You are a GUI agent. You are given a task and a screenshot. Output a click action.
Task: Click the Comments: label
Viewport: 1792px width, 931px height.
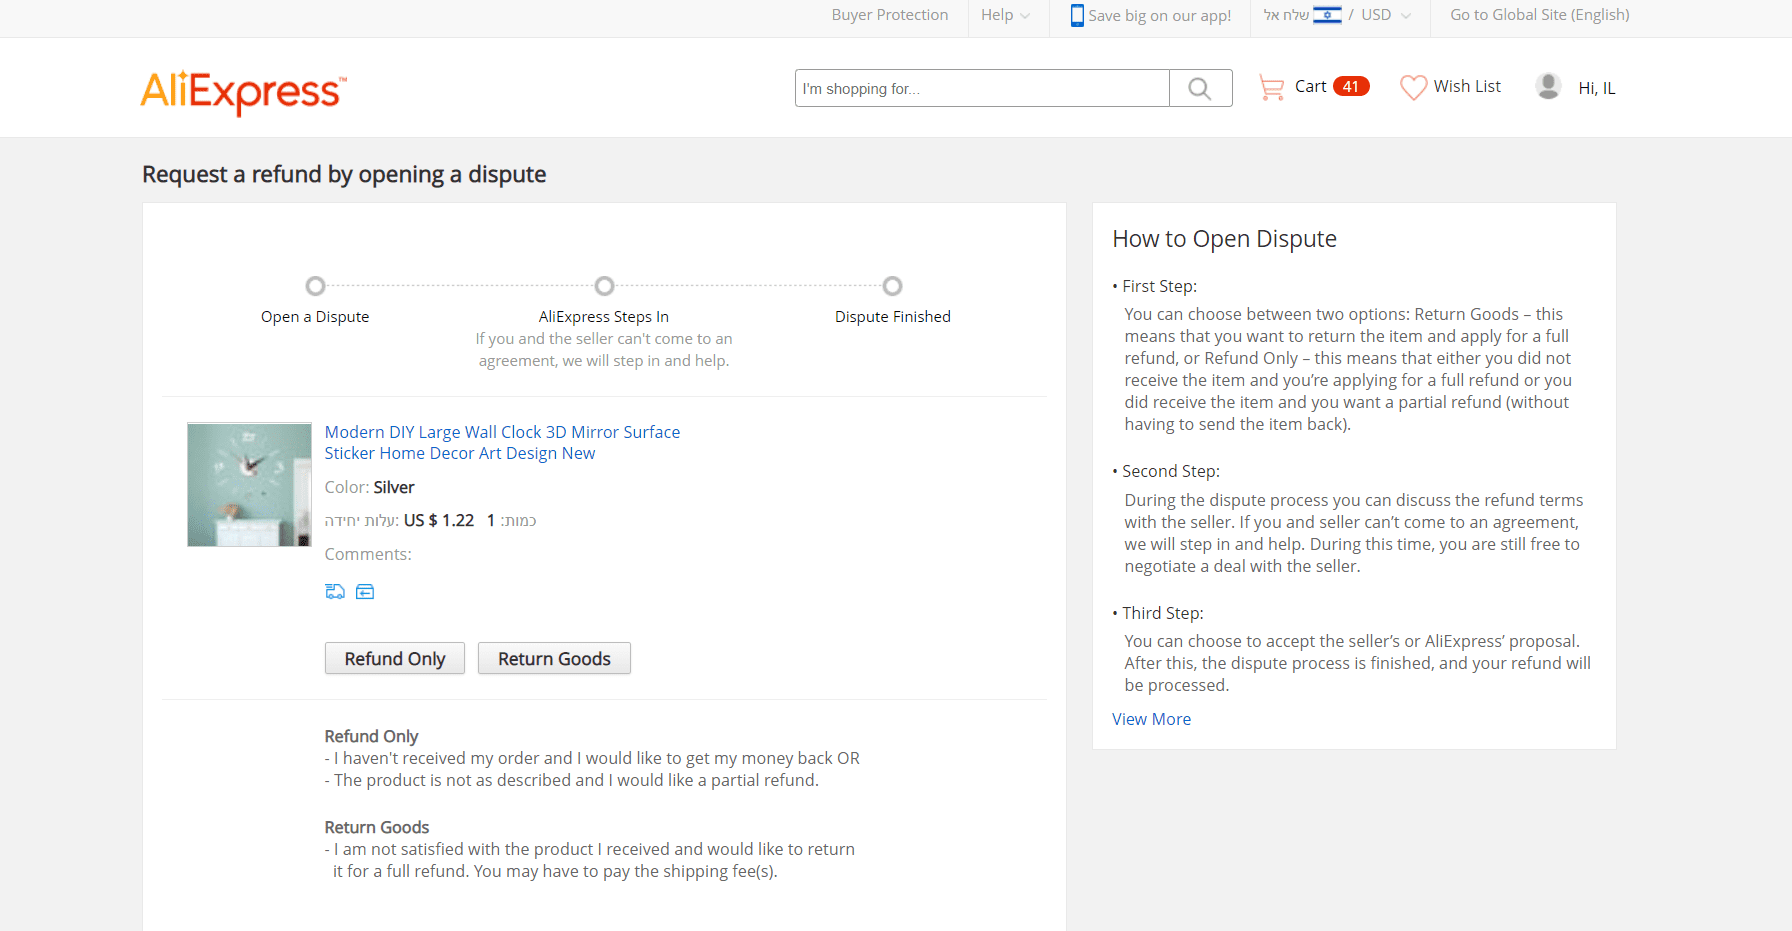coord(368,554)
